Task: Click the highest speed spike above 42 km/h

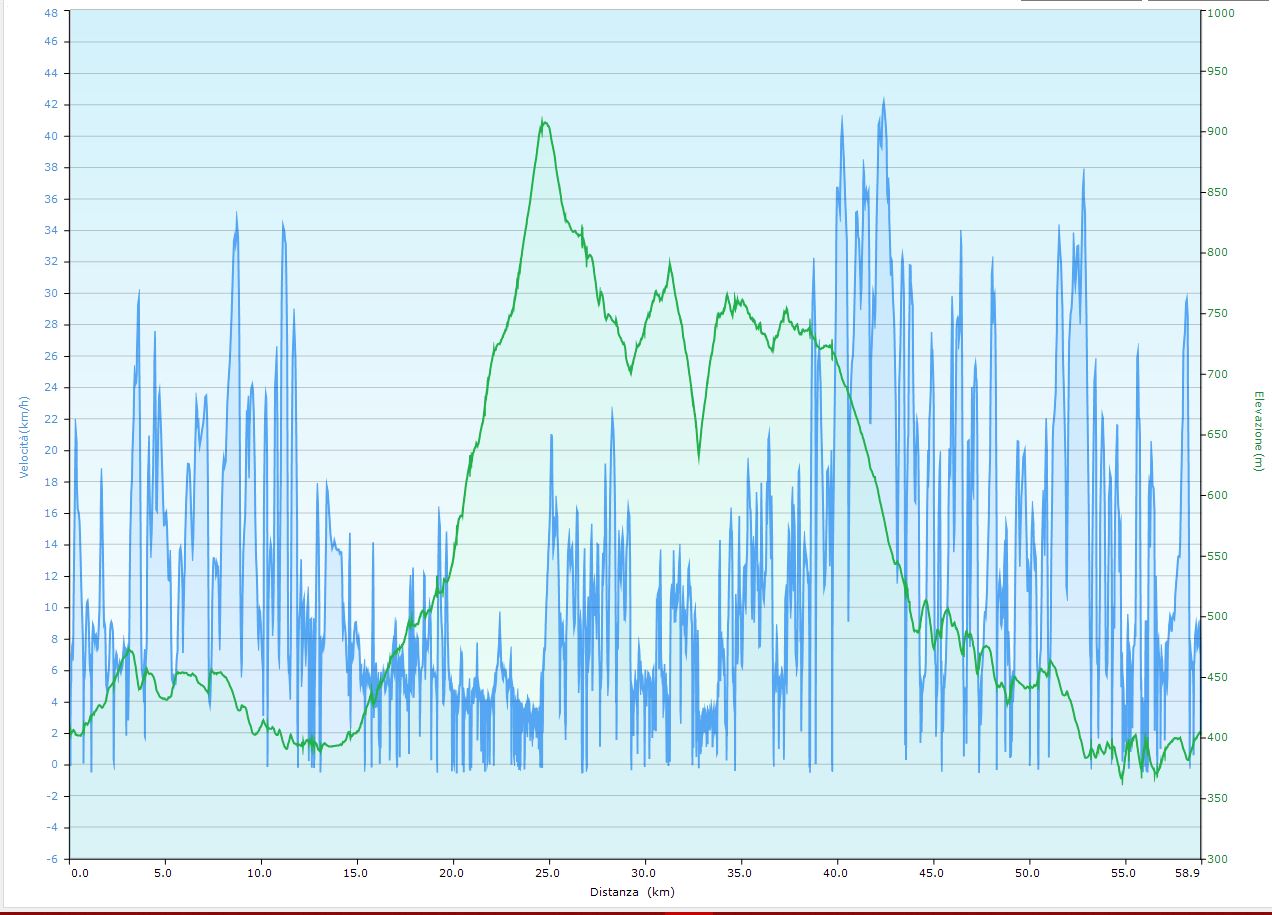Action: point(883,100)
